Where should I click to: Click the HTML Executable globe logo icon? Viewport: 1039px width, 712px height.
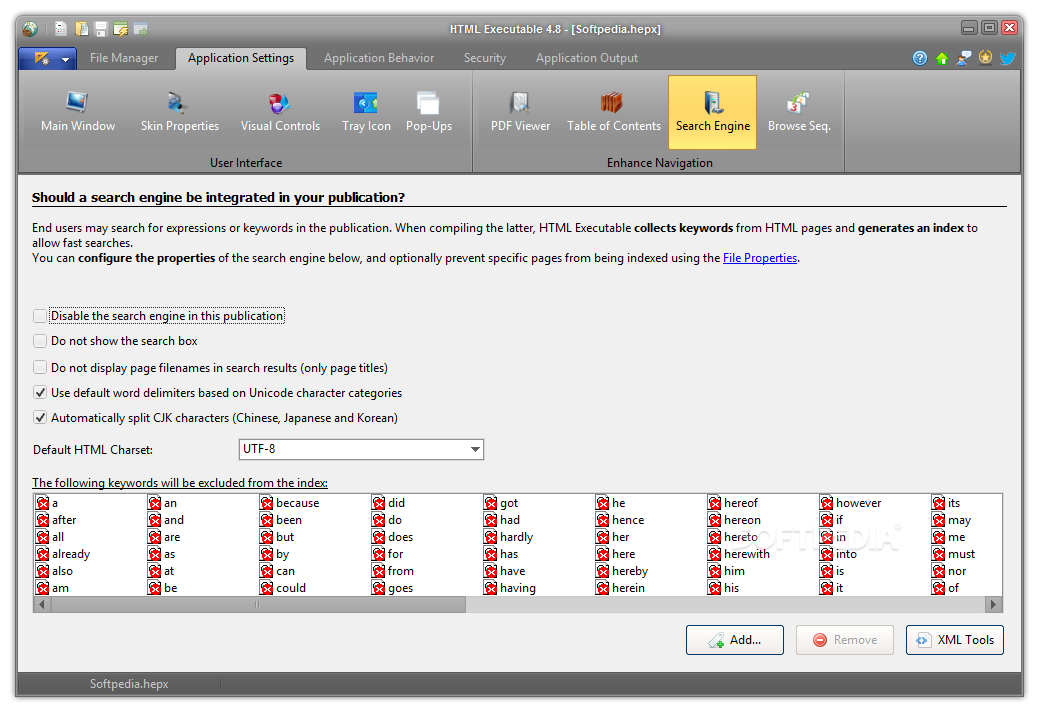point(30,29)
